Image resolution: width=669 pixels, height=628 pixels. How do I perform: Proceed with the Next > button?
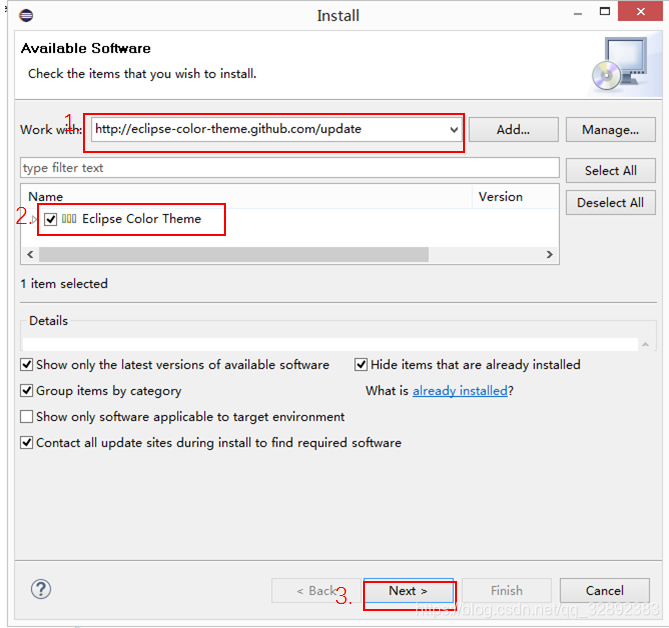pos(408,591)
